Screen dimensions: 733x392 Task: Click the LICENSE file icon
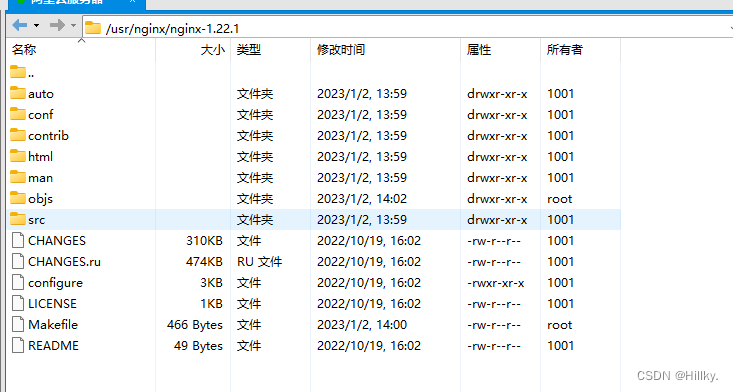(x=18, y=303)
